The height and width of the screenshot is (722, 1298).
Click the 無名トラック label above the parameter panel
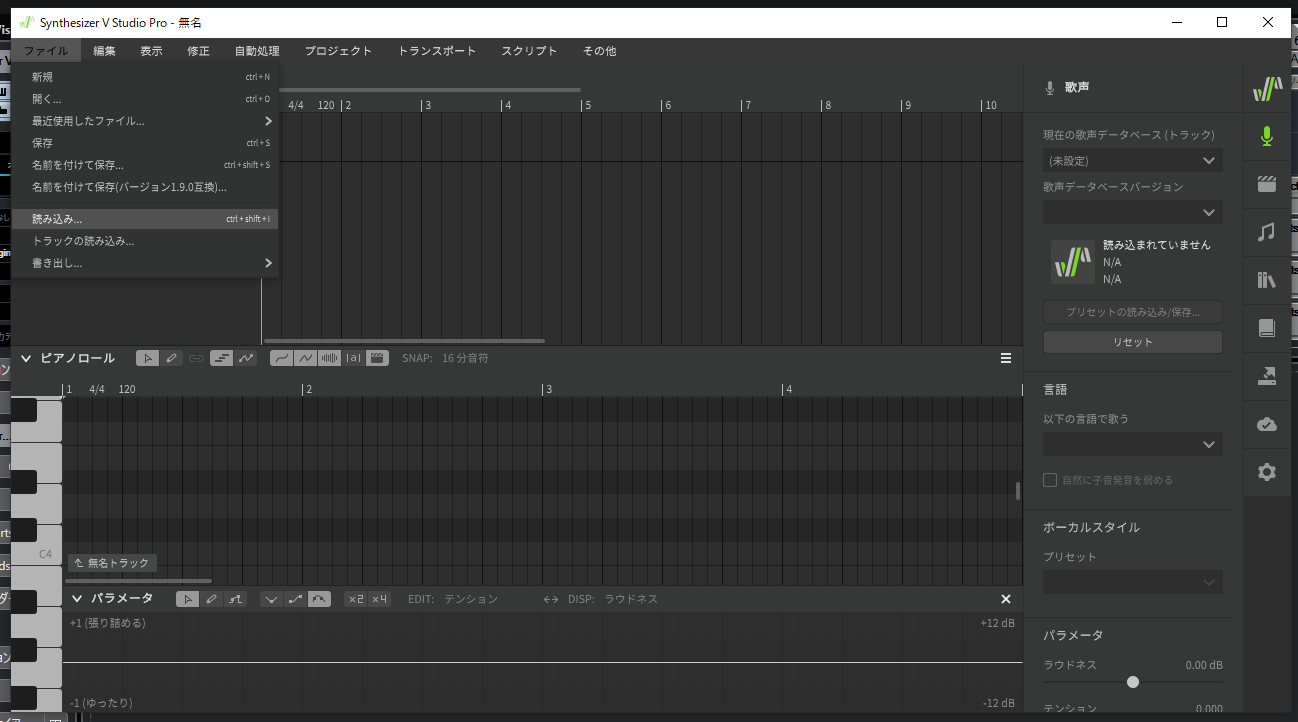point(111,563)
